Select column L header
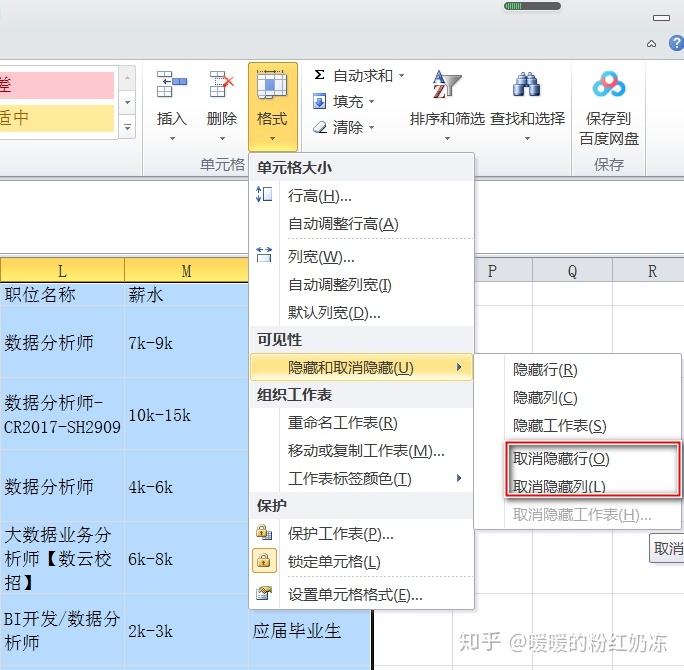This screenshot has height=670, width=684. pyautogui.click(x=62, y=270)
